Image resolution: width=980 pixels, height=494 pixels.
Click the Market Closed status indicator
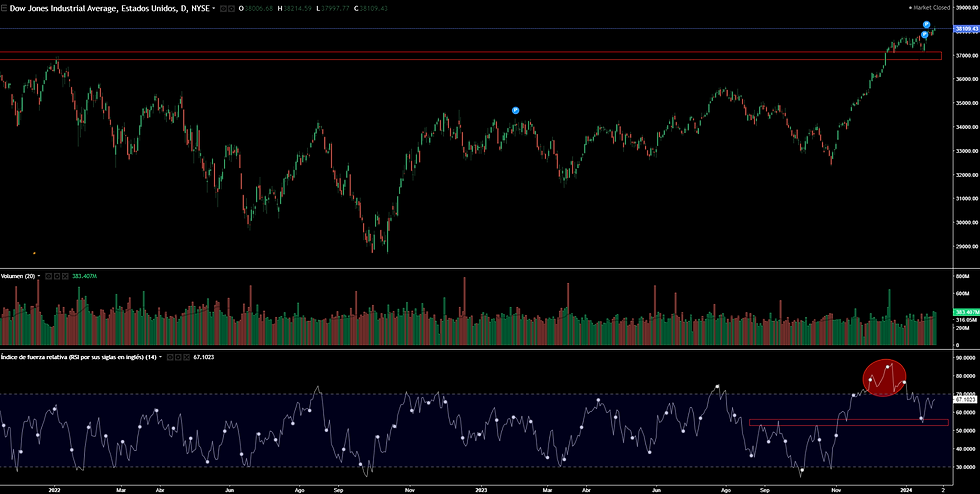click(929, 8)
